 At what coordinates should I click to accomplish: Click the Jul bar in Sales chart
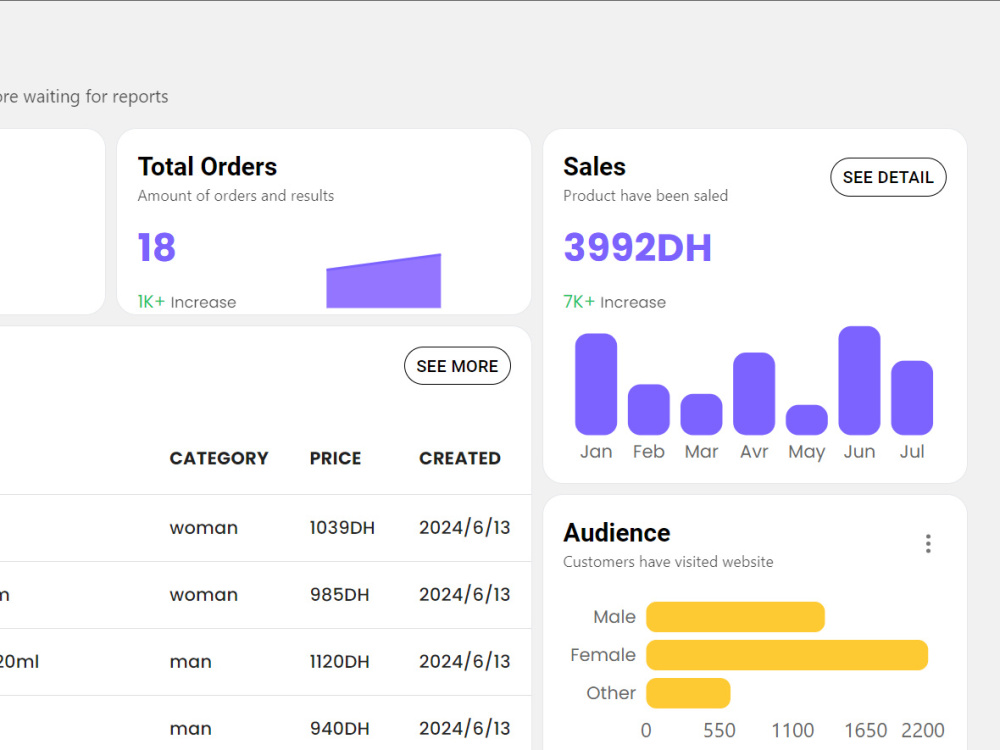point(912,398)
